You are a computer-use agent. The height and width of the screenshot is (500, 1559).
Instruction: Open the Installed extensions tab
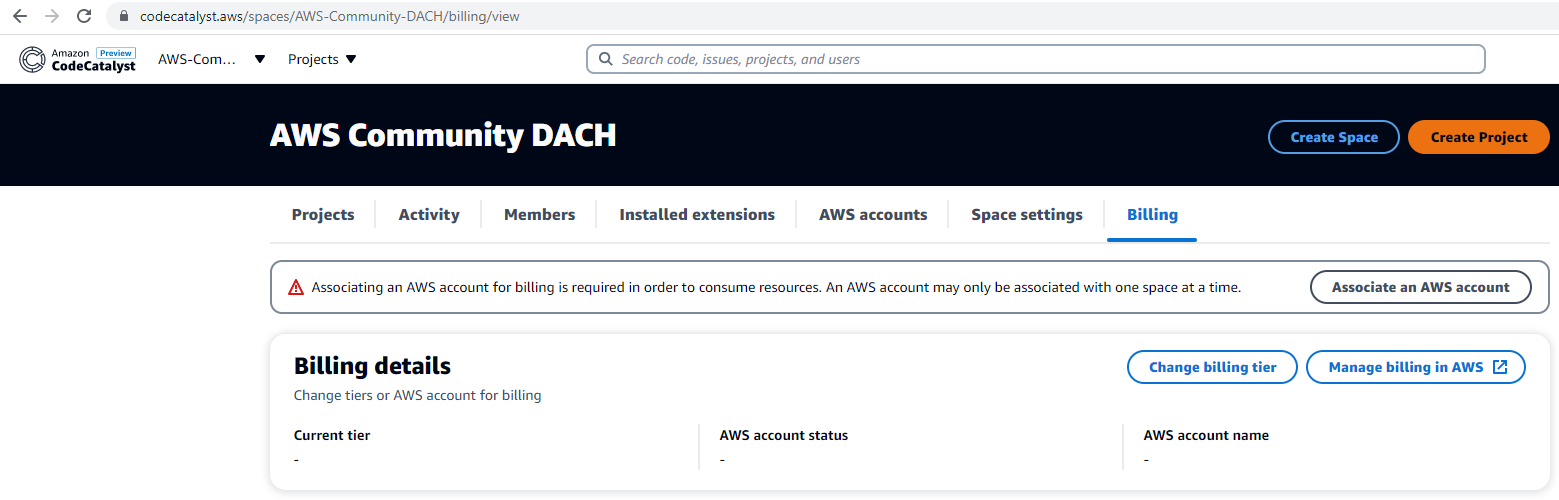(x=697, y=214)
